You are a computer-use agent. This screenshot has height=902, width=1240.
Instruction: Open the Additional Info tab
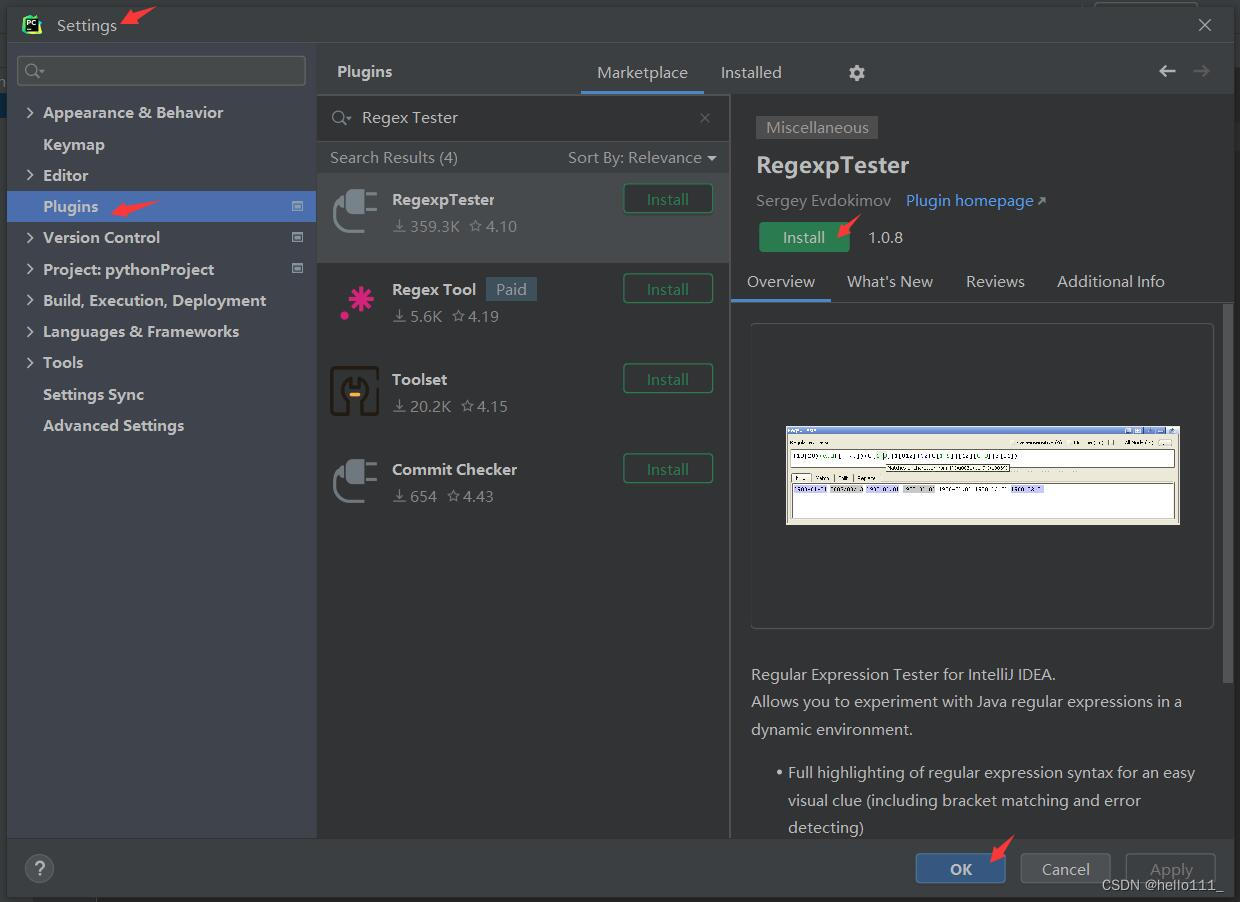[x=1111, y=282]
